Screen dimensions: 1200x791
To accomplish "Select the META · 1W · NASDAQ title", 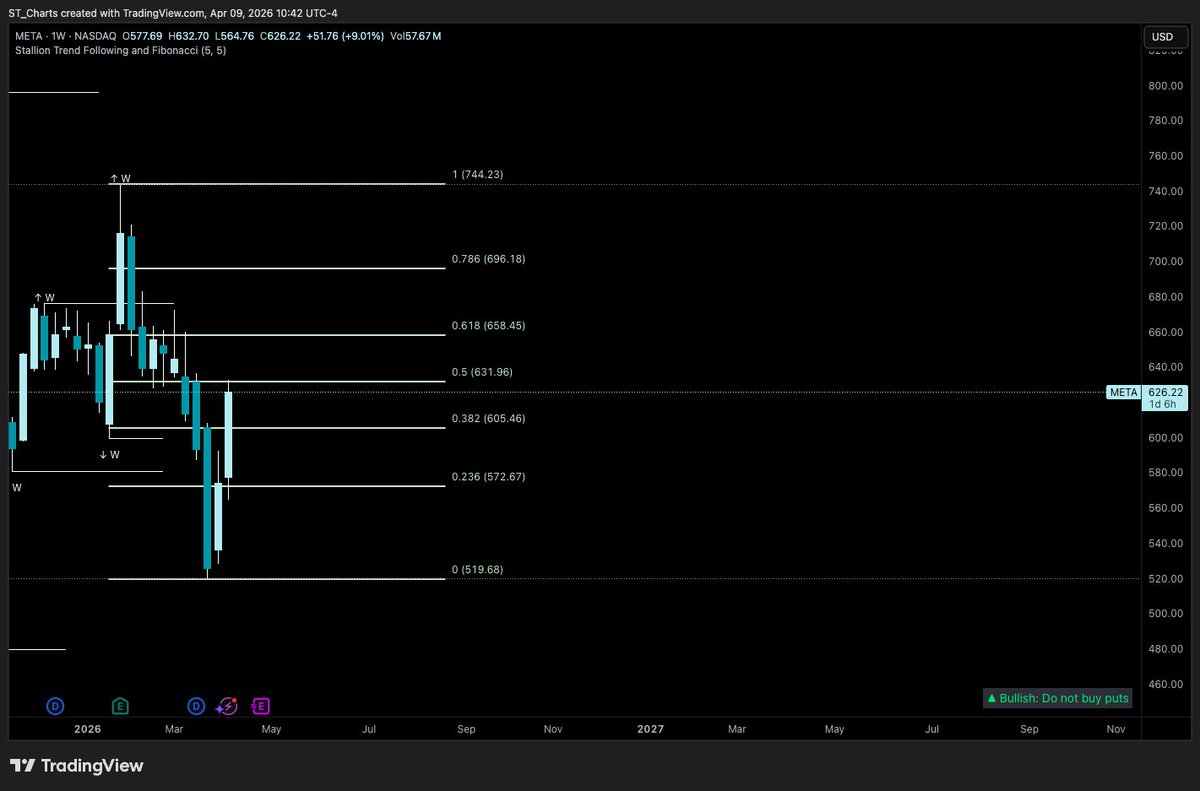I will tap(64, 36).
